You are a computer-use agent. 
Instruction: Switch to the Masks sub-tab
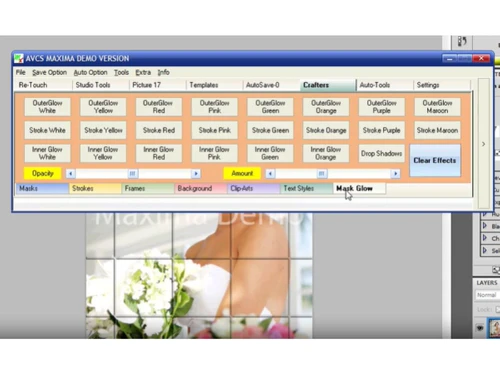(42, 188)
